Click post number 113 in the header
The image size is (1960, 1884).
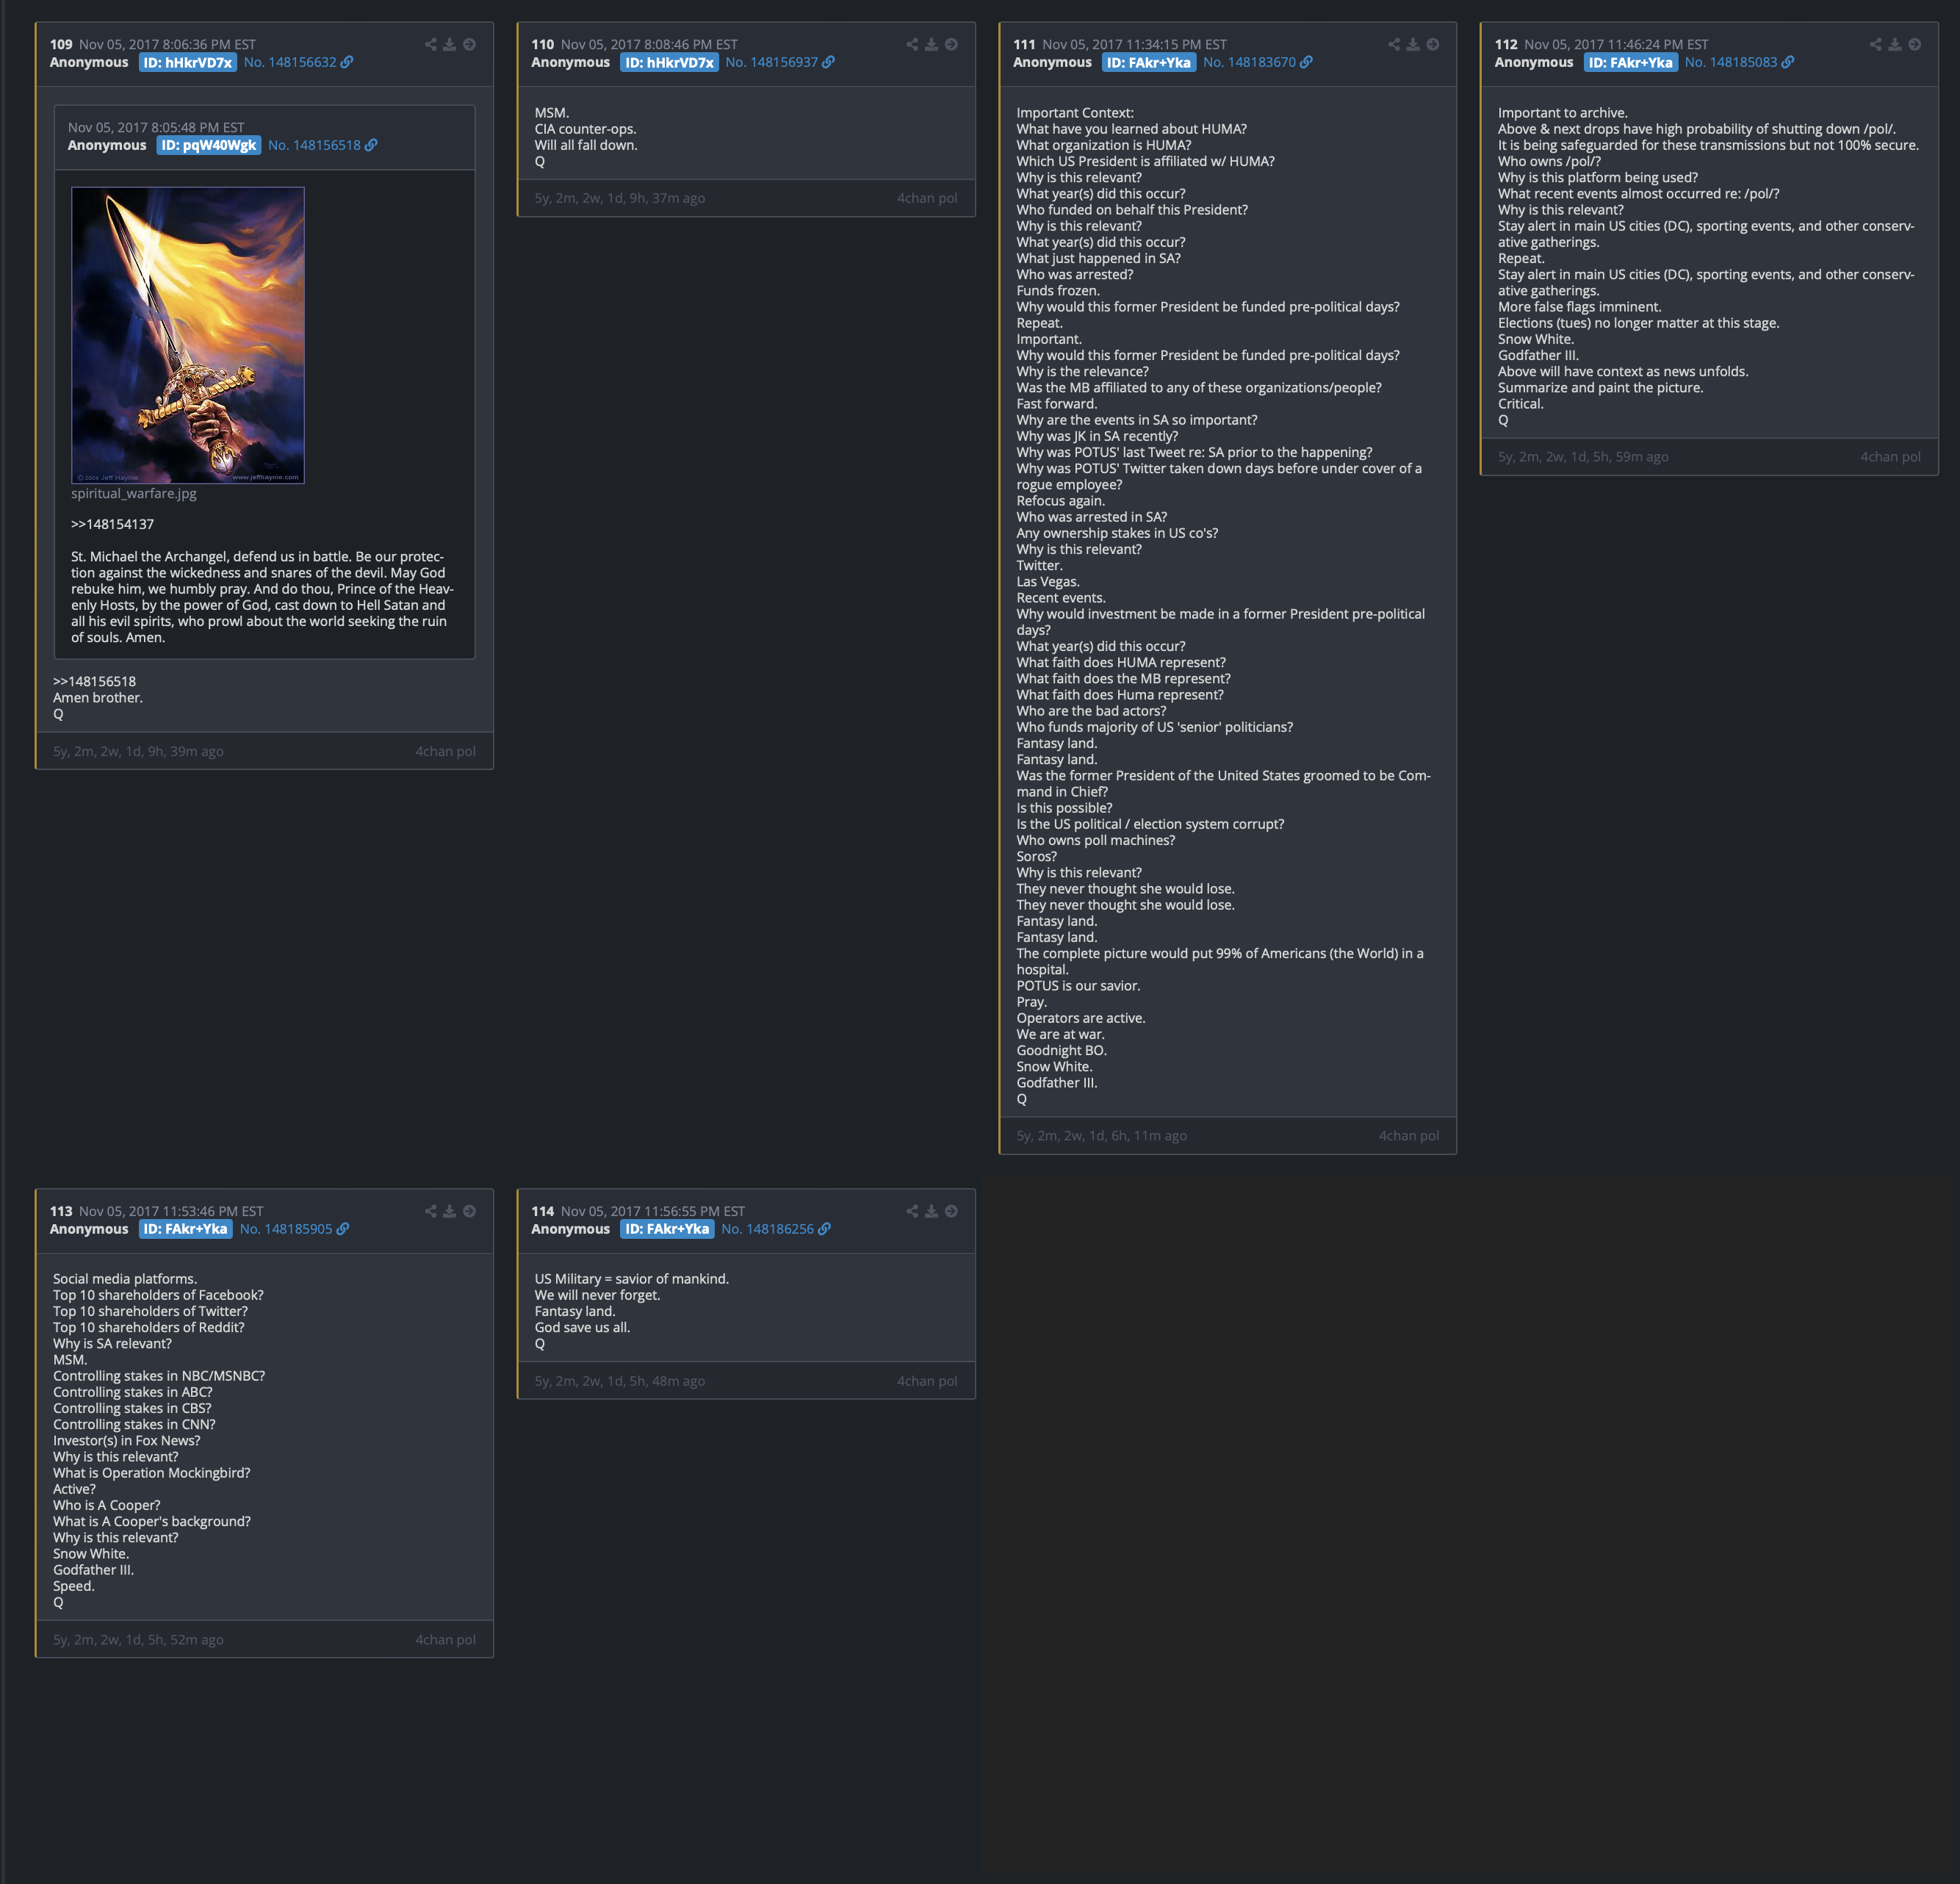click(x=61, y=1211)
